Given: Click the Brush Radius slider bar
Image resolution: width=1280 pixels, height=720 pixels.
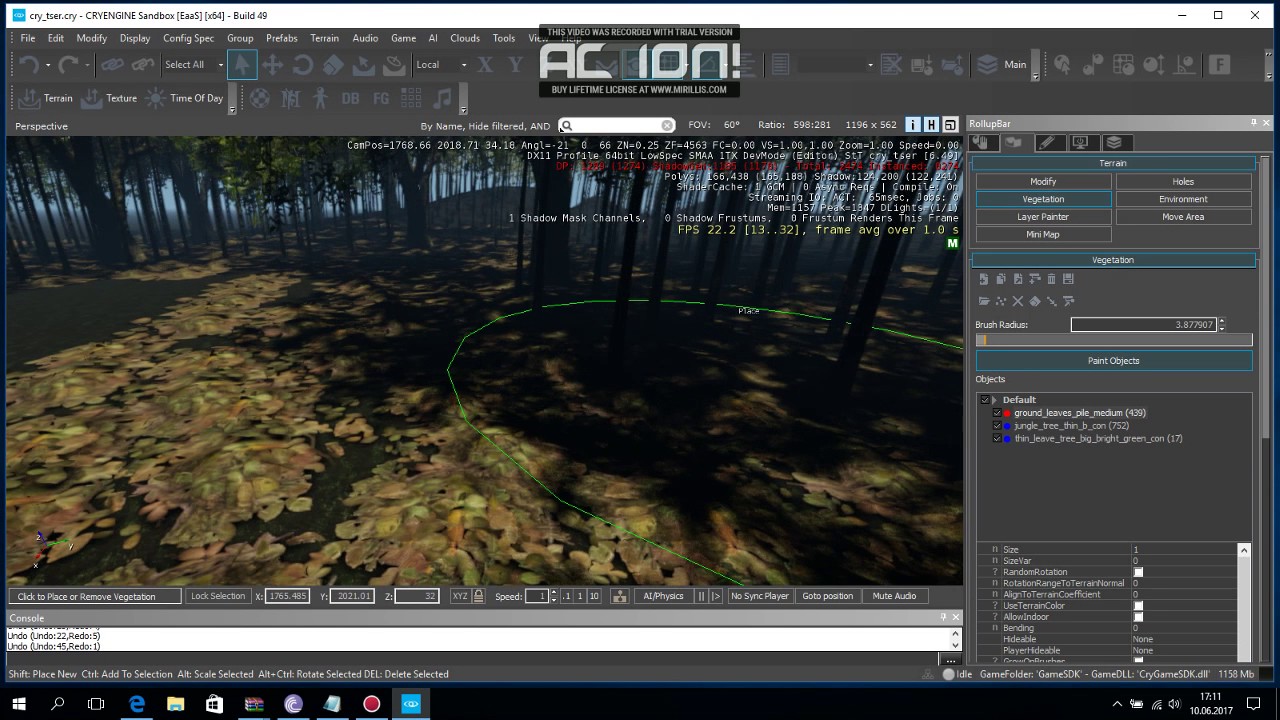Looking at the screenshot, I should coord(1113,341).
